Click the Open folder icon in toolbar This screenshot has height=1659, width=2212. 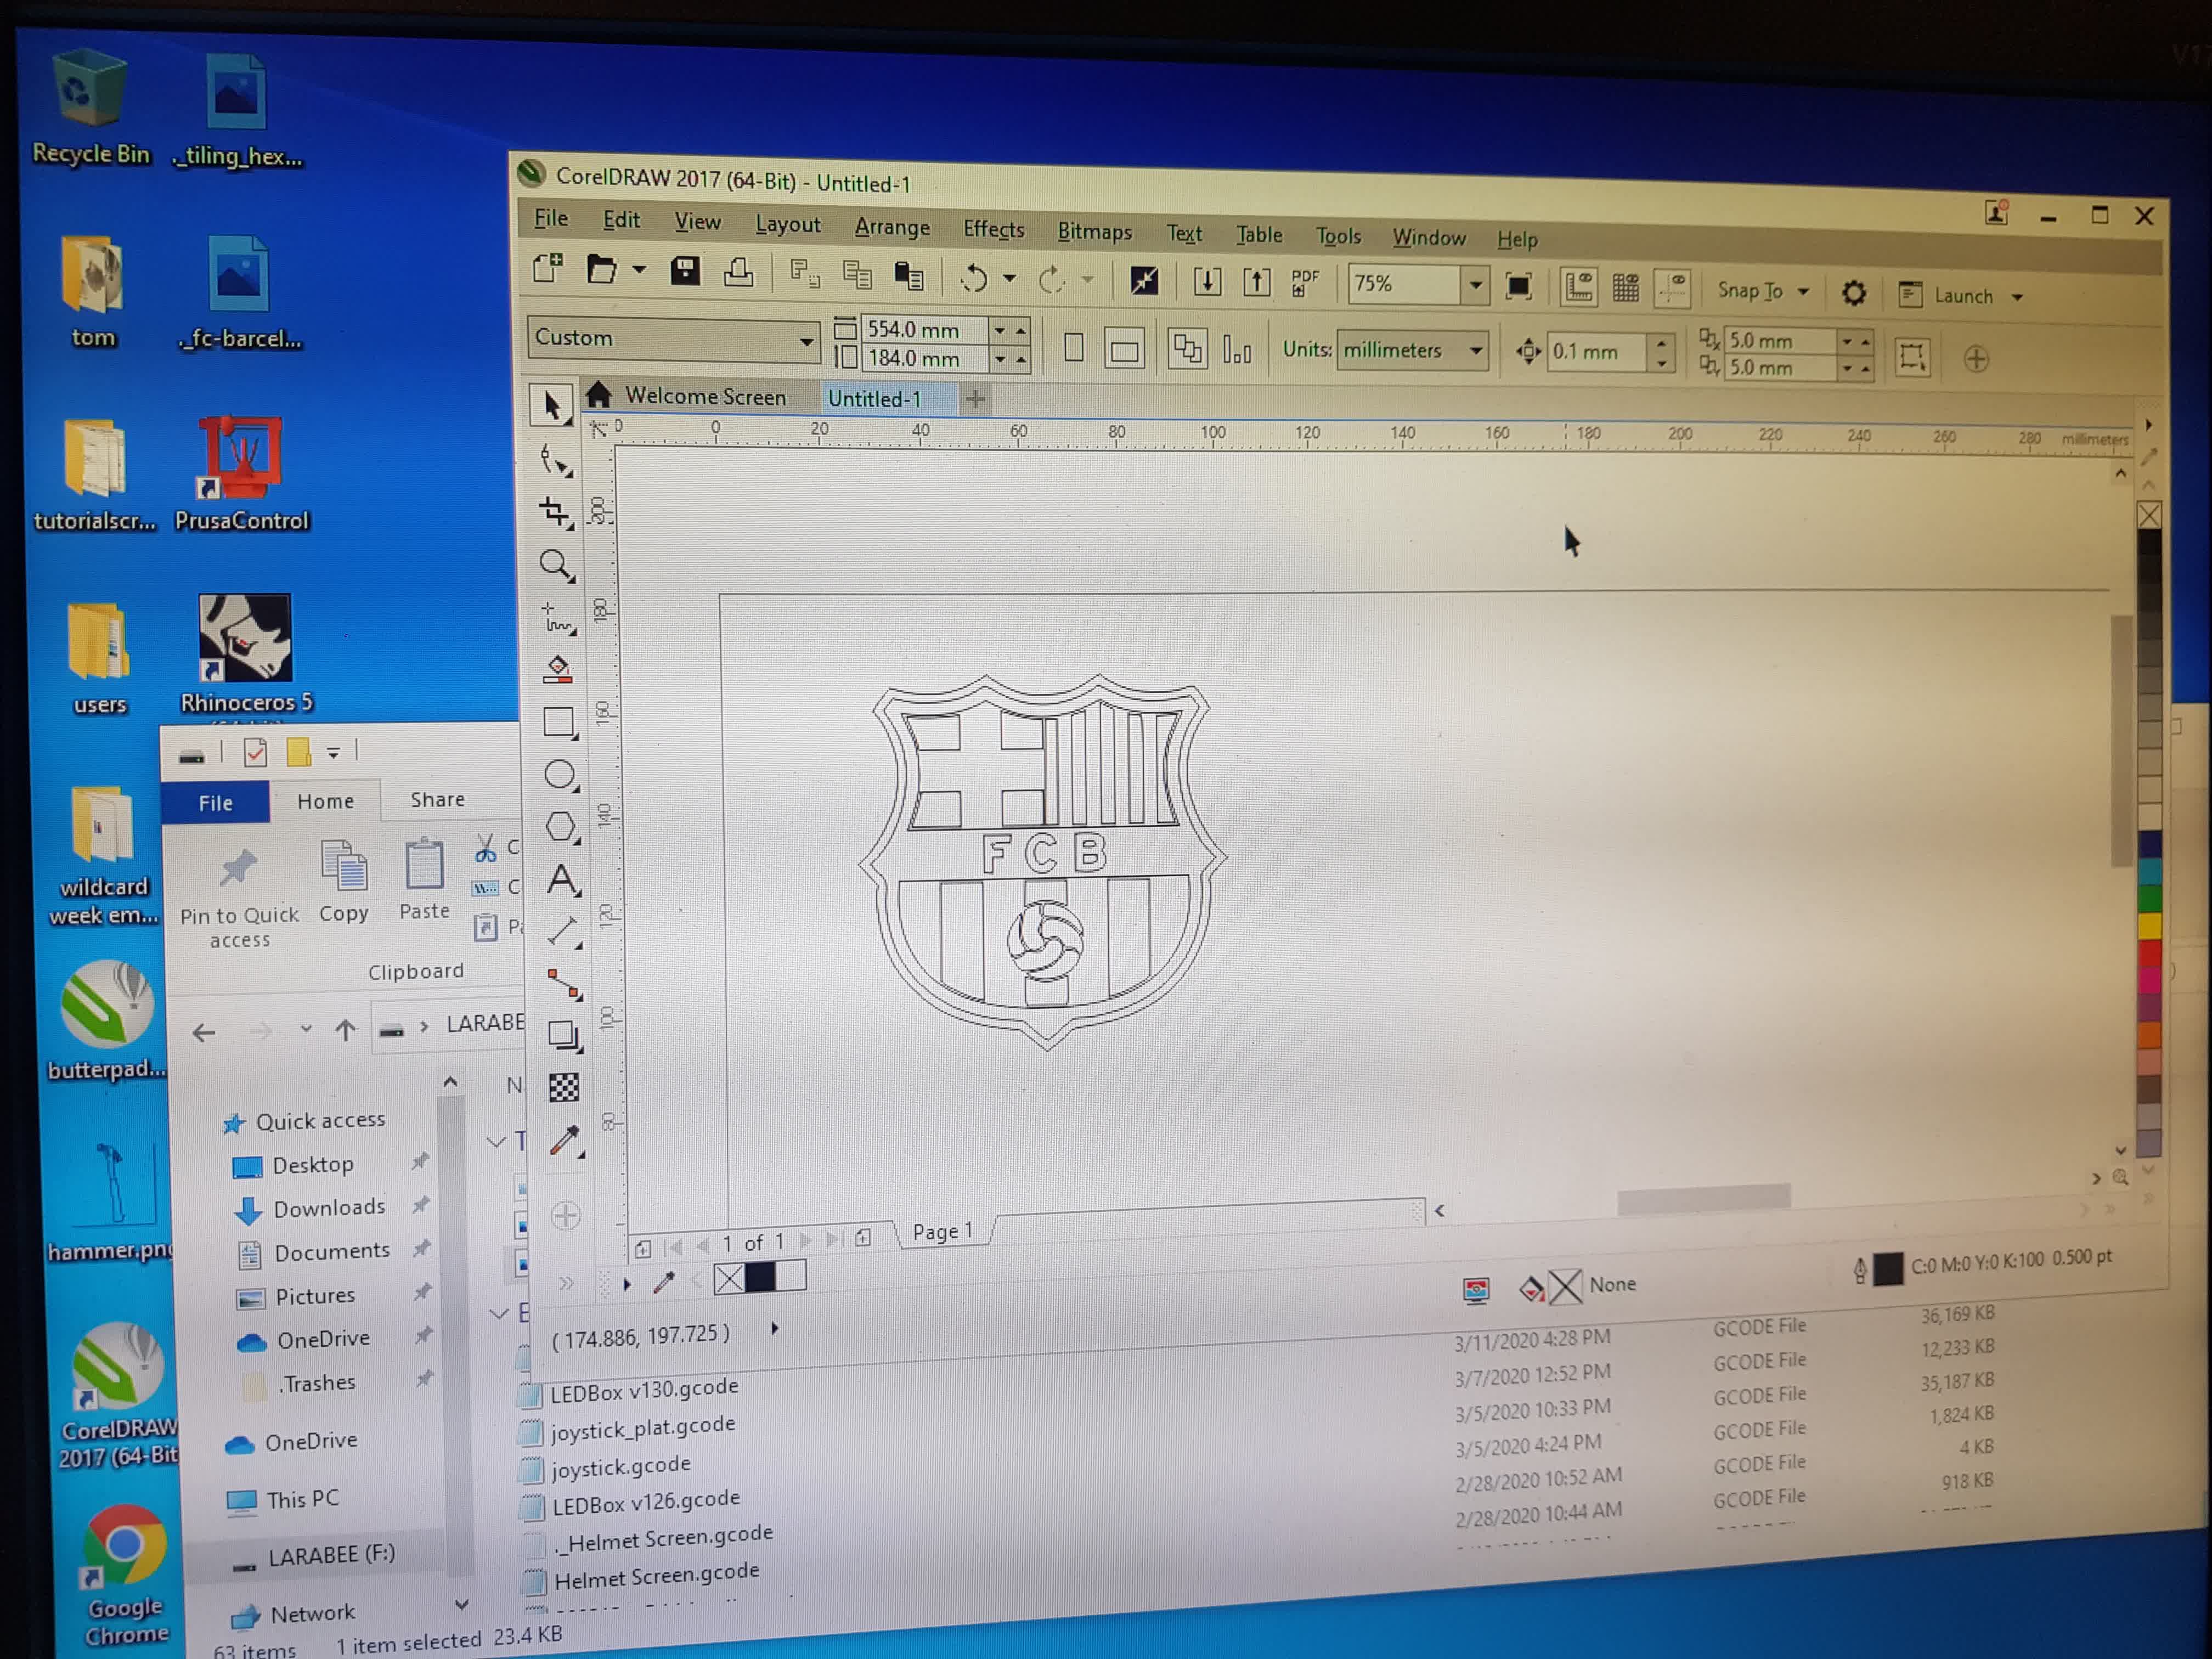[601, 269]
